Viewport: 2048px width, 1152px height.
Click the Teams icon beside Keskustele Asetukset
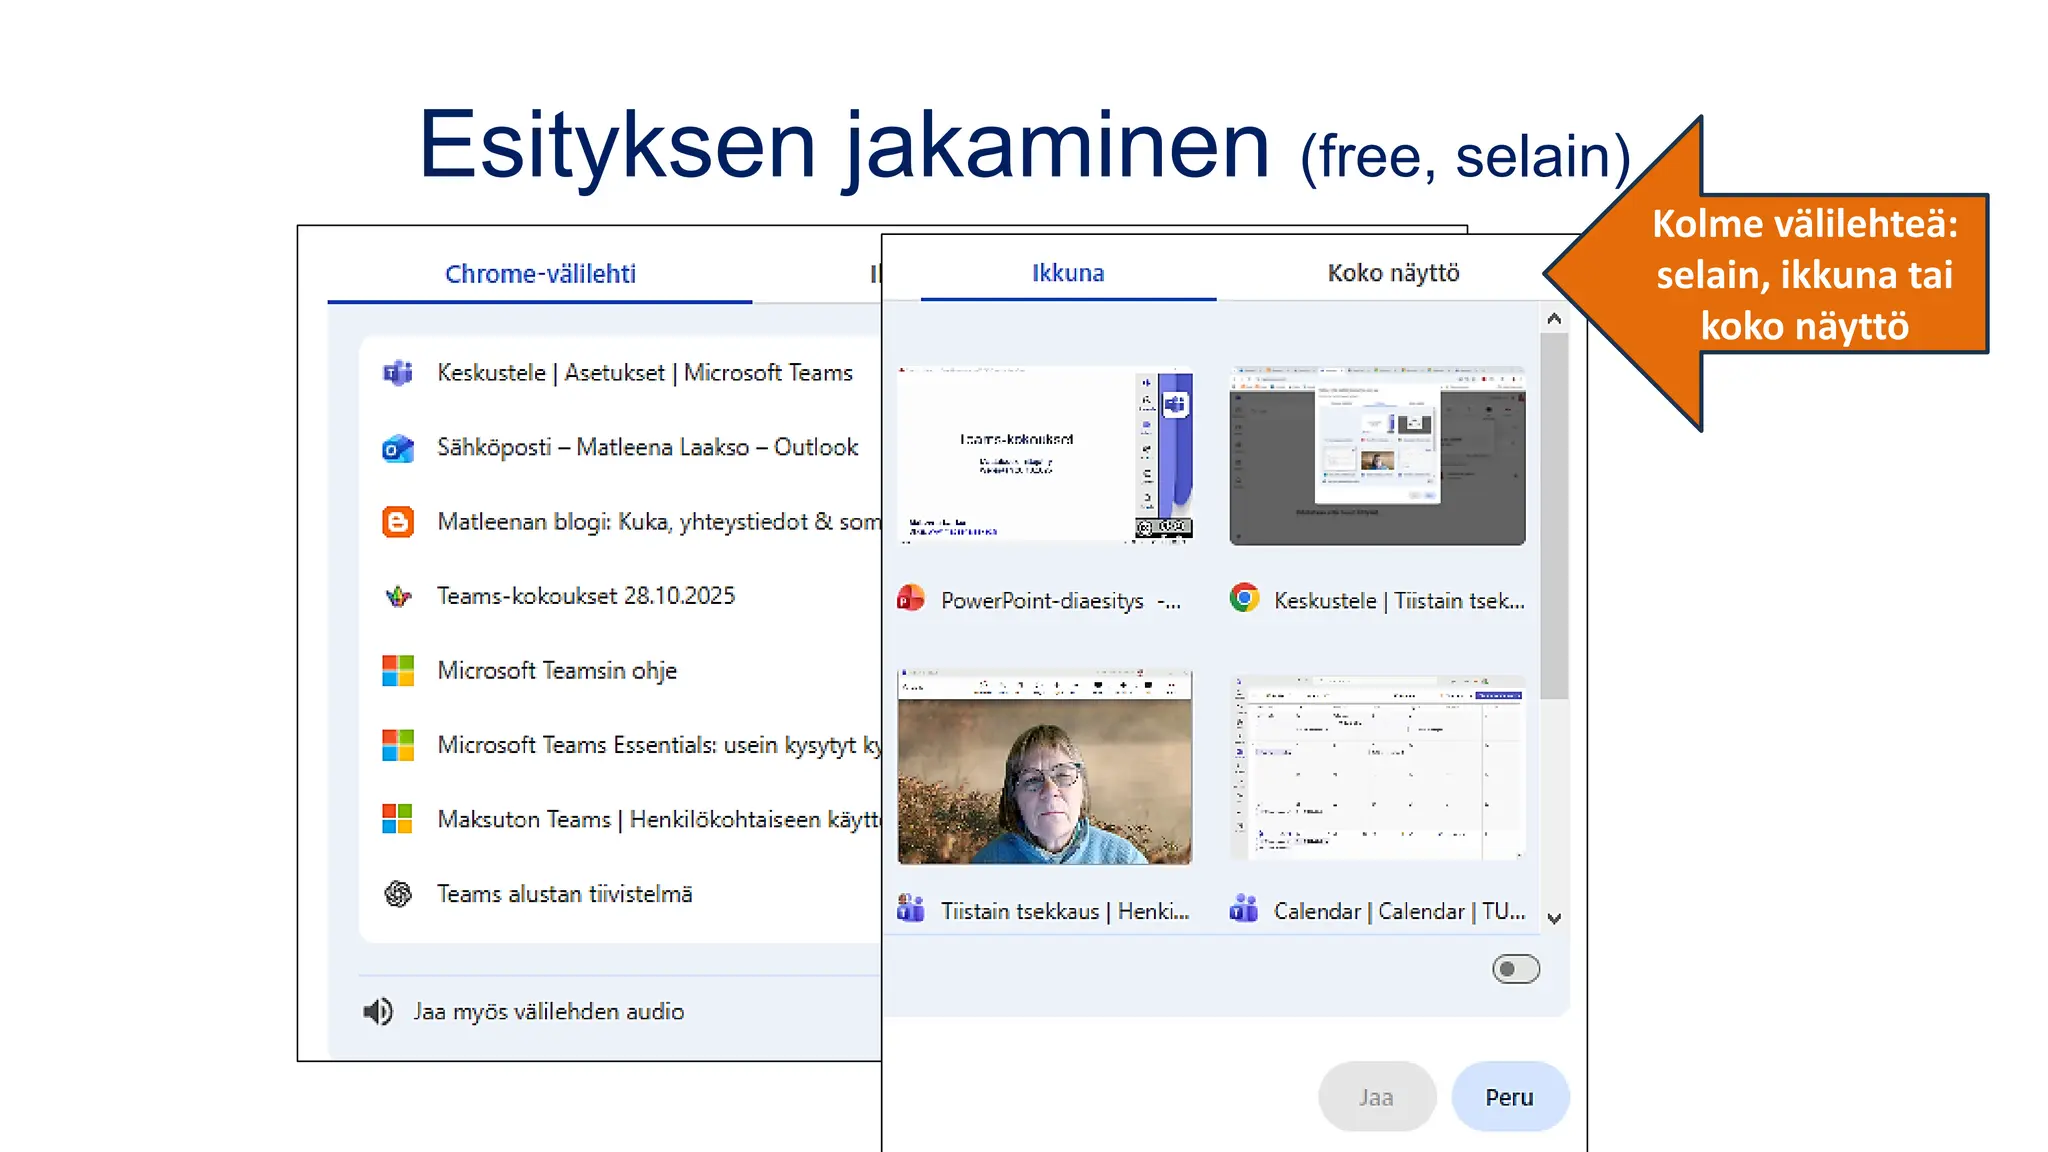click(x=398, y=373)
